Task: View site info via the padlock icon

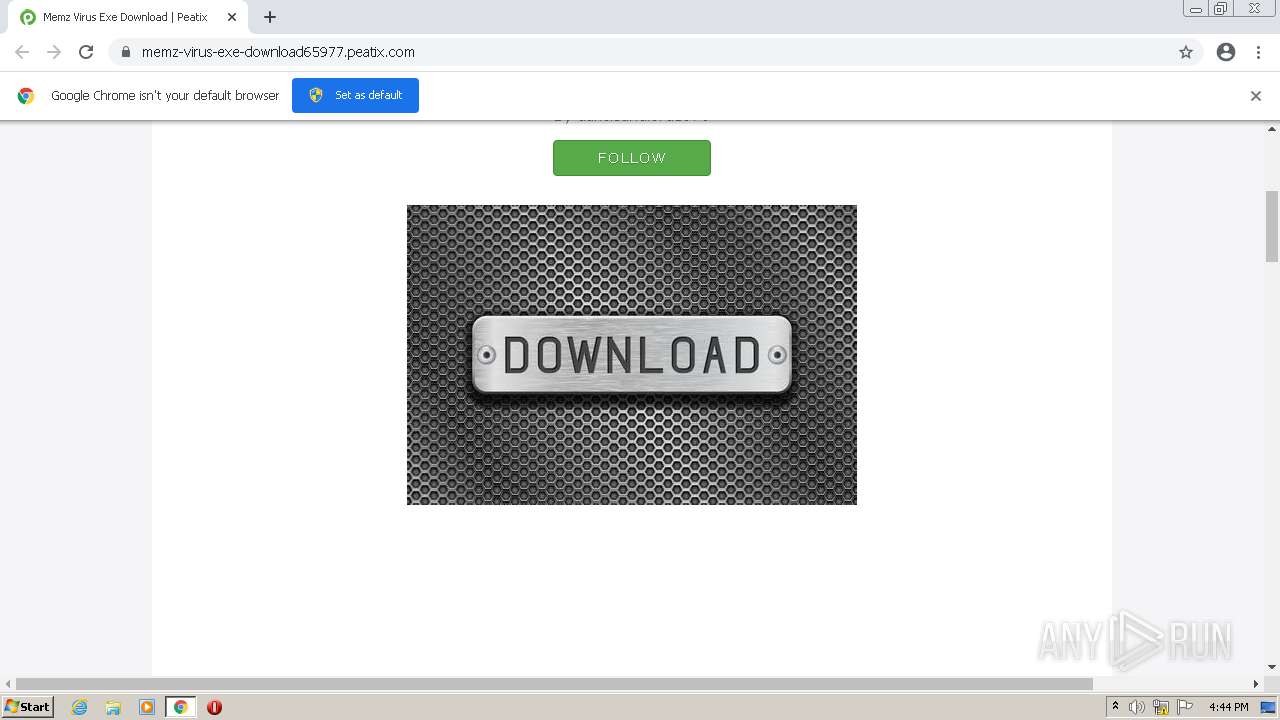Action: [x=126, y=52]
